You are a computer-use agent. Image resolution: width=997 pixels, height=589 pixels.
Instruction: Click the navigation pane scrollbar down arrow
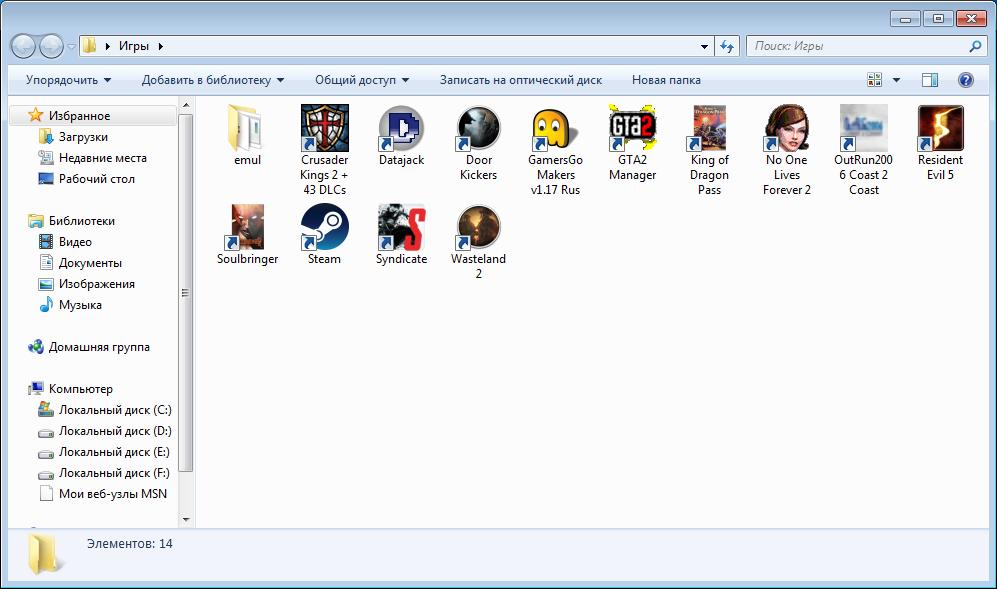click(186, 520)
